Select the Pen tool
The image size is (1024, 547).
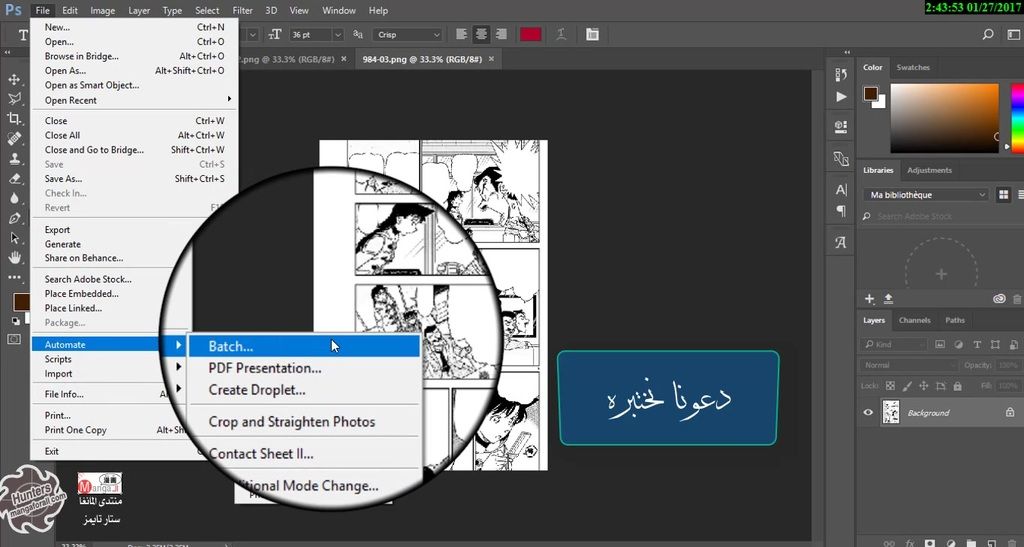click(14, 218)
